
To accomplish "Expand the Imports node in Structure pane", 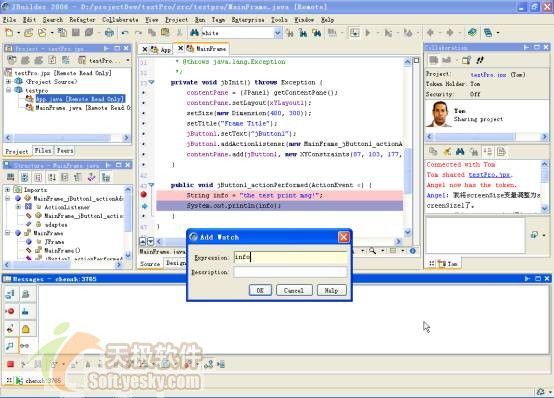I will pyautogui.click(x=7, y=190).
